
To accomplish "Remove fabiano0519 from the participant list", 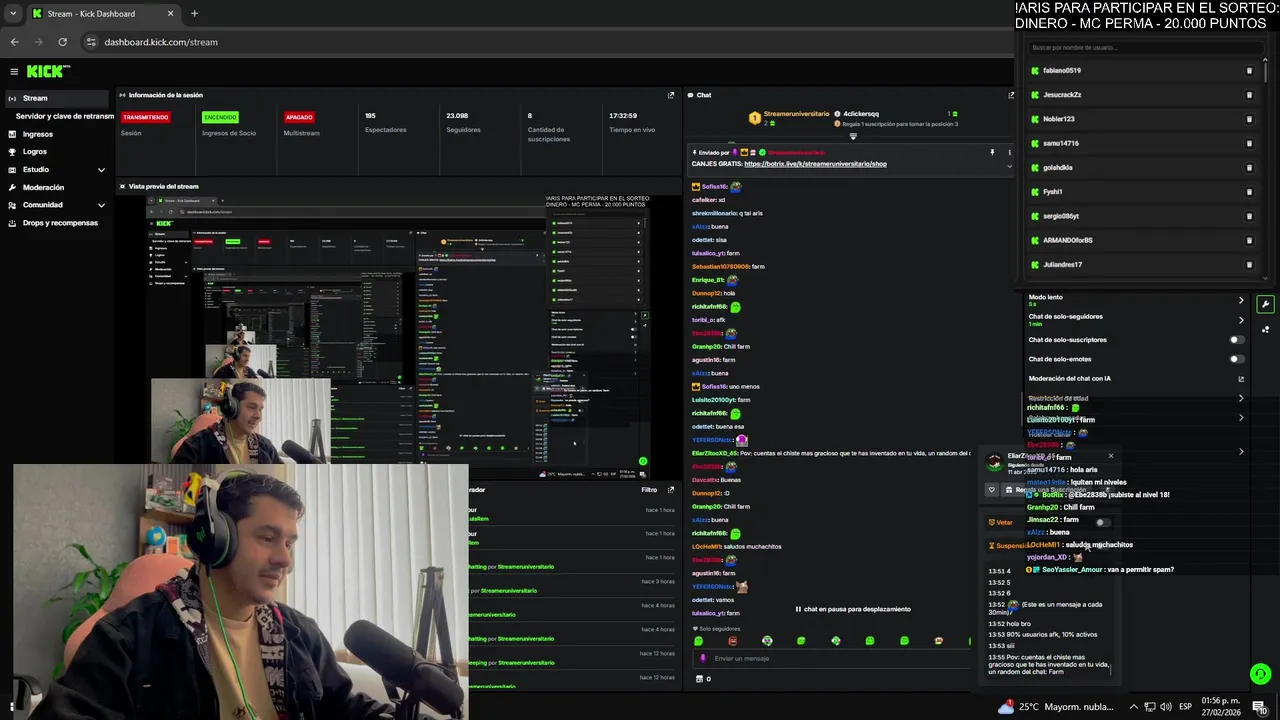I will (x=1249, y=71).
